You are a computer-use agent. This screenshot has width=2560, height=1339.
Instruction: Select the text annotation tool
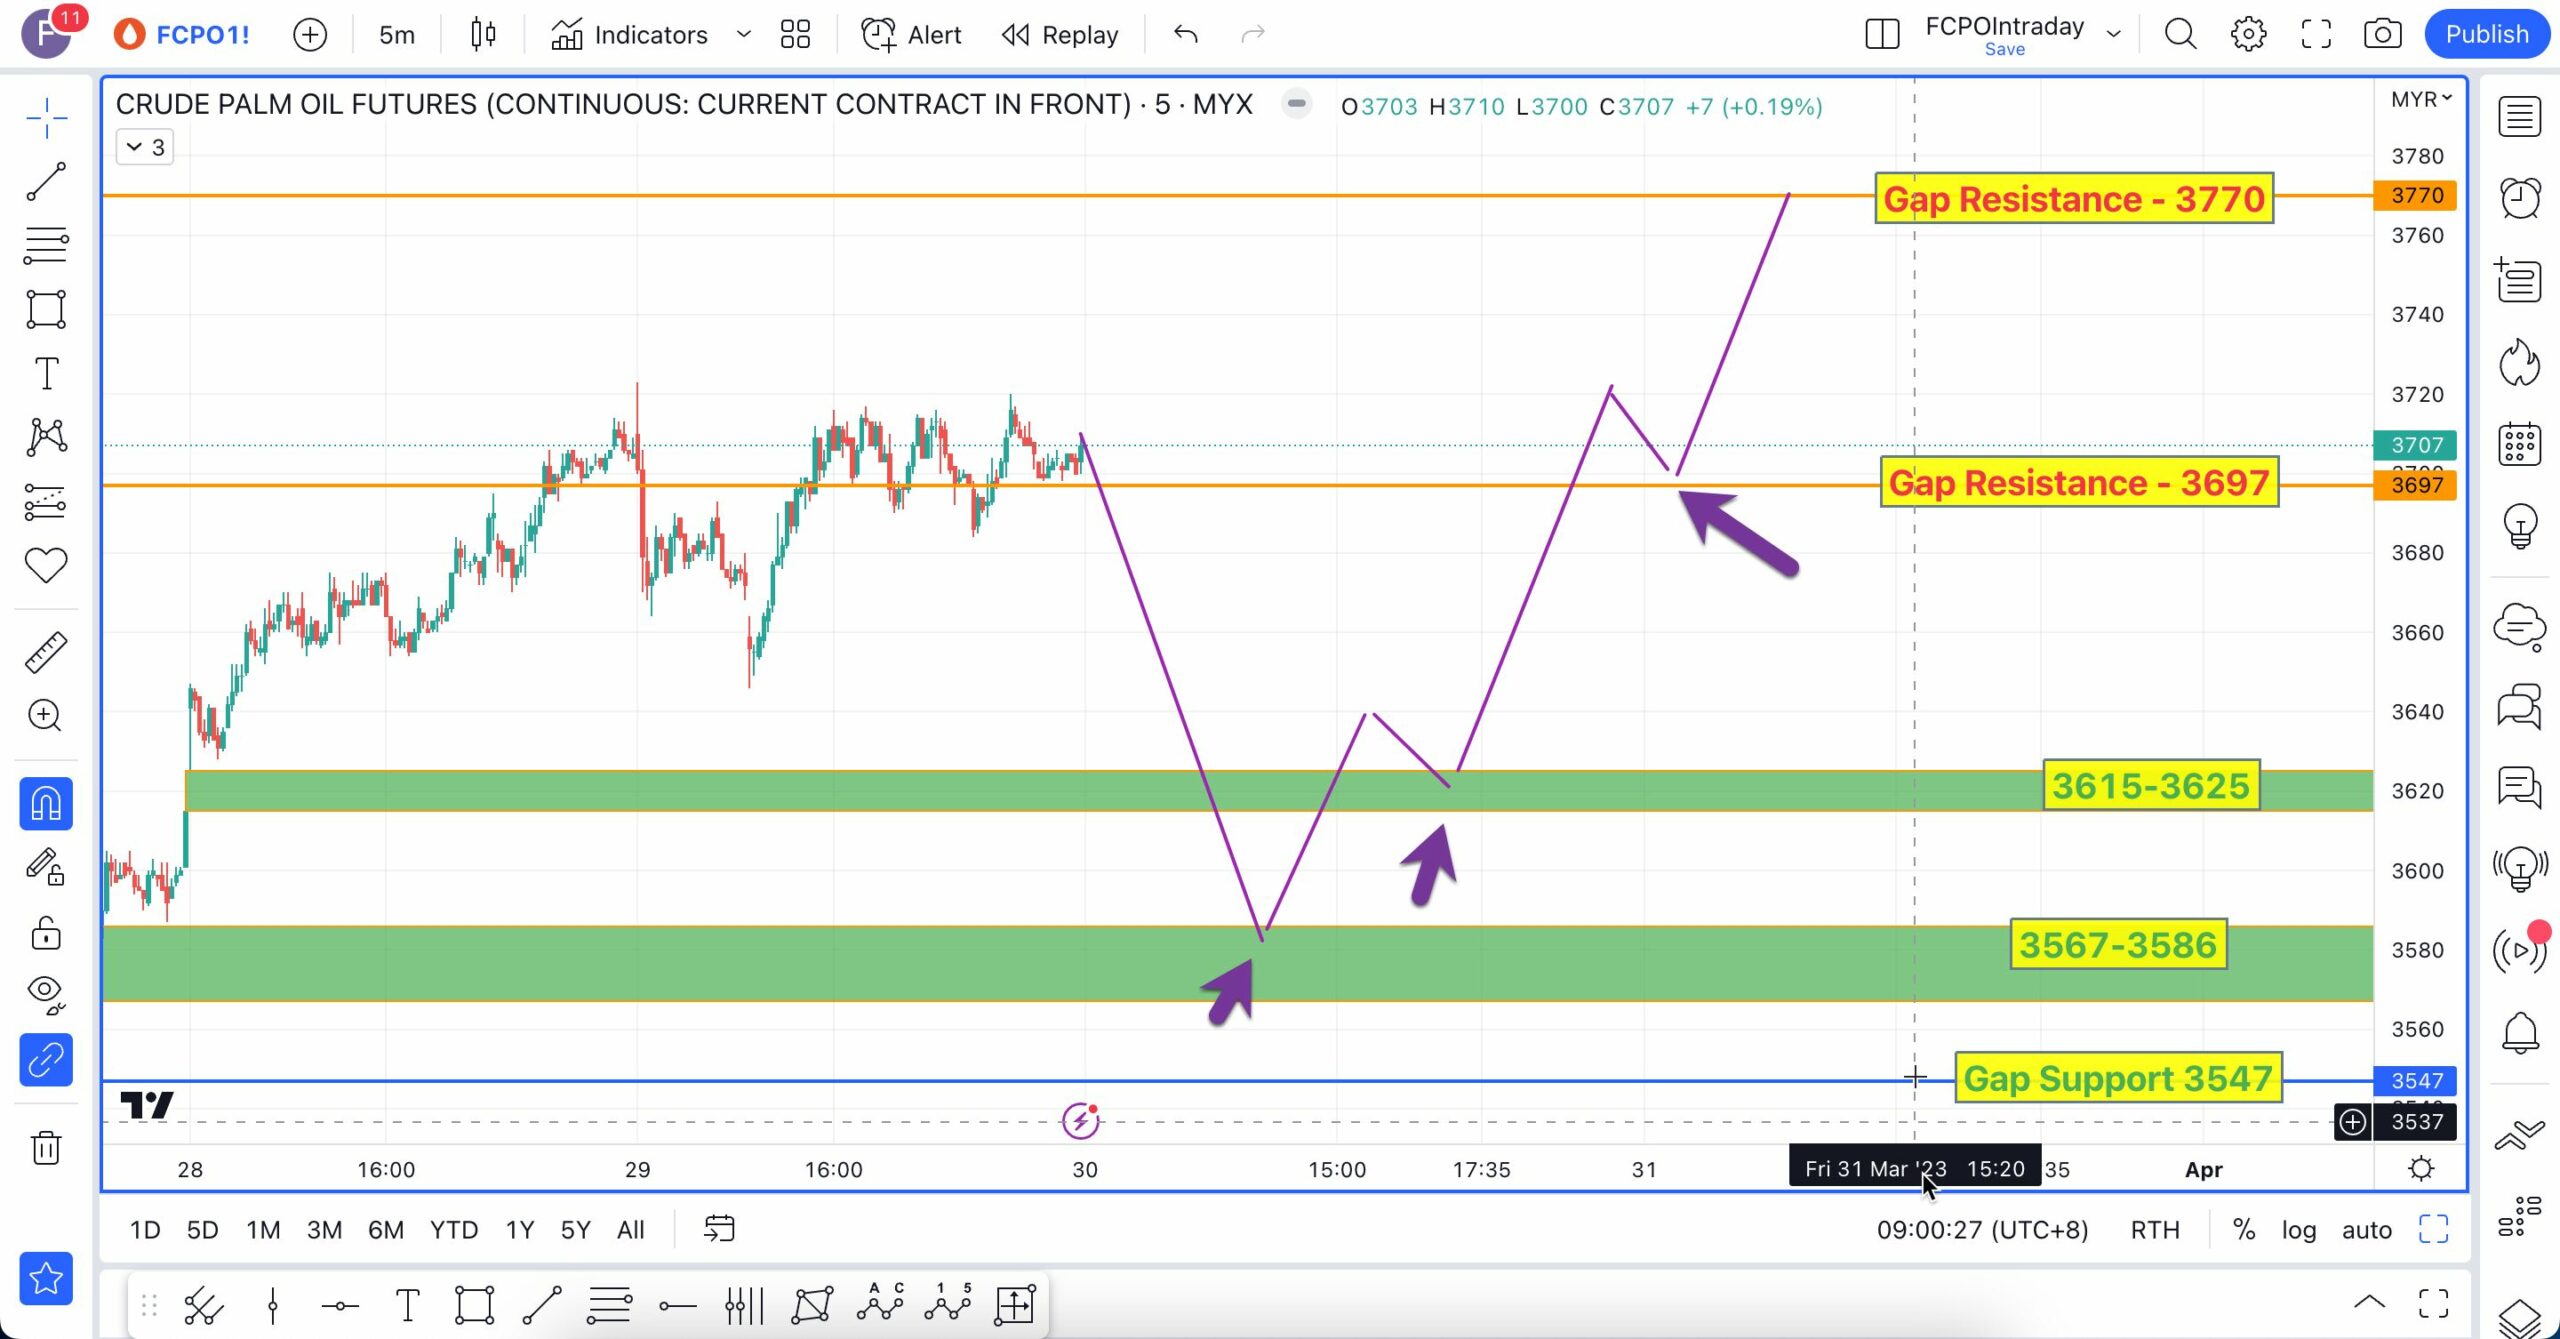pos(46,374)
